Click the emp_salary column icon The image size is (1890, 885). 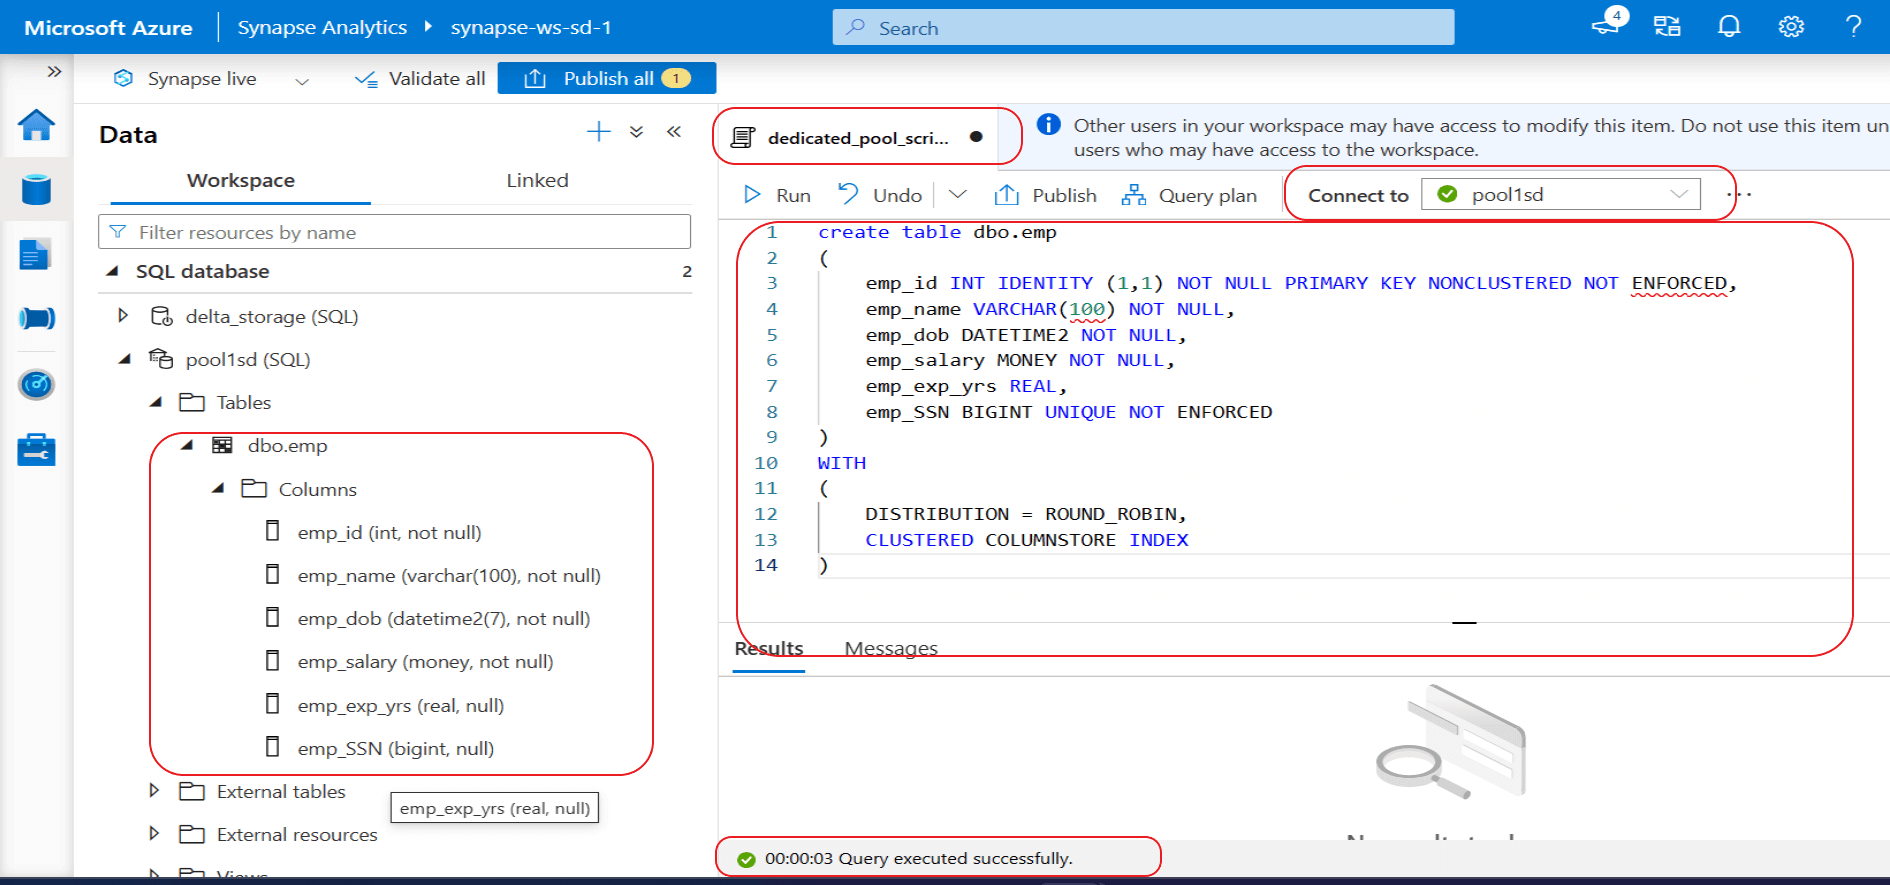point(272,660)
